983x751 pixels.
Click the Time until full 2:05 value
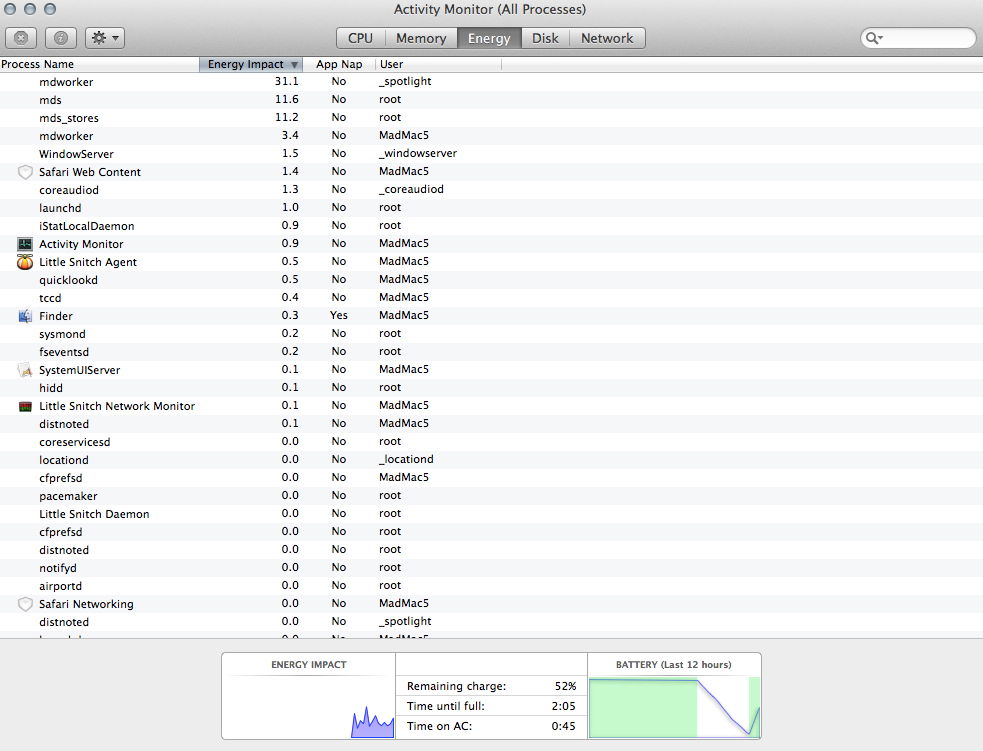(564, 706)
